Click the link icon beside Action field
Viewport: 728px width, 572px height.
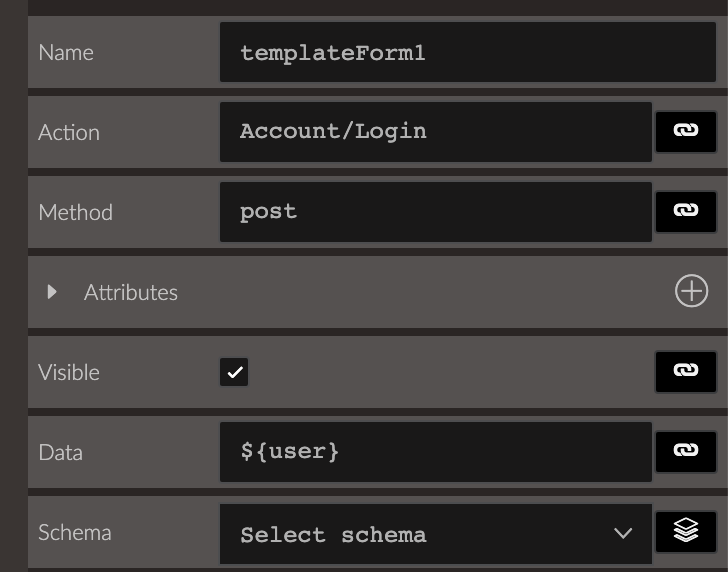click(x=686, y=132)
